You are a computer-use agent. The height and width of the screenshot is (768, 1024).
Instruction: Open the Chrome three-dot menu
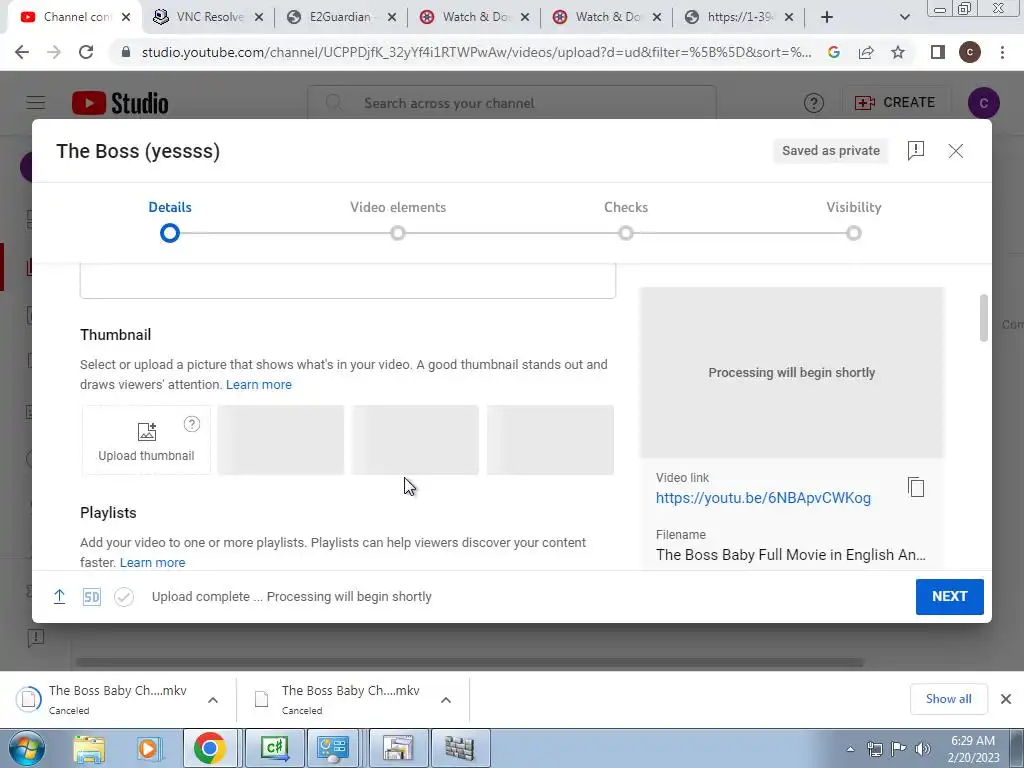tap(1002, 52)
